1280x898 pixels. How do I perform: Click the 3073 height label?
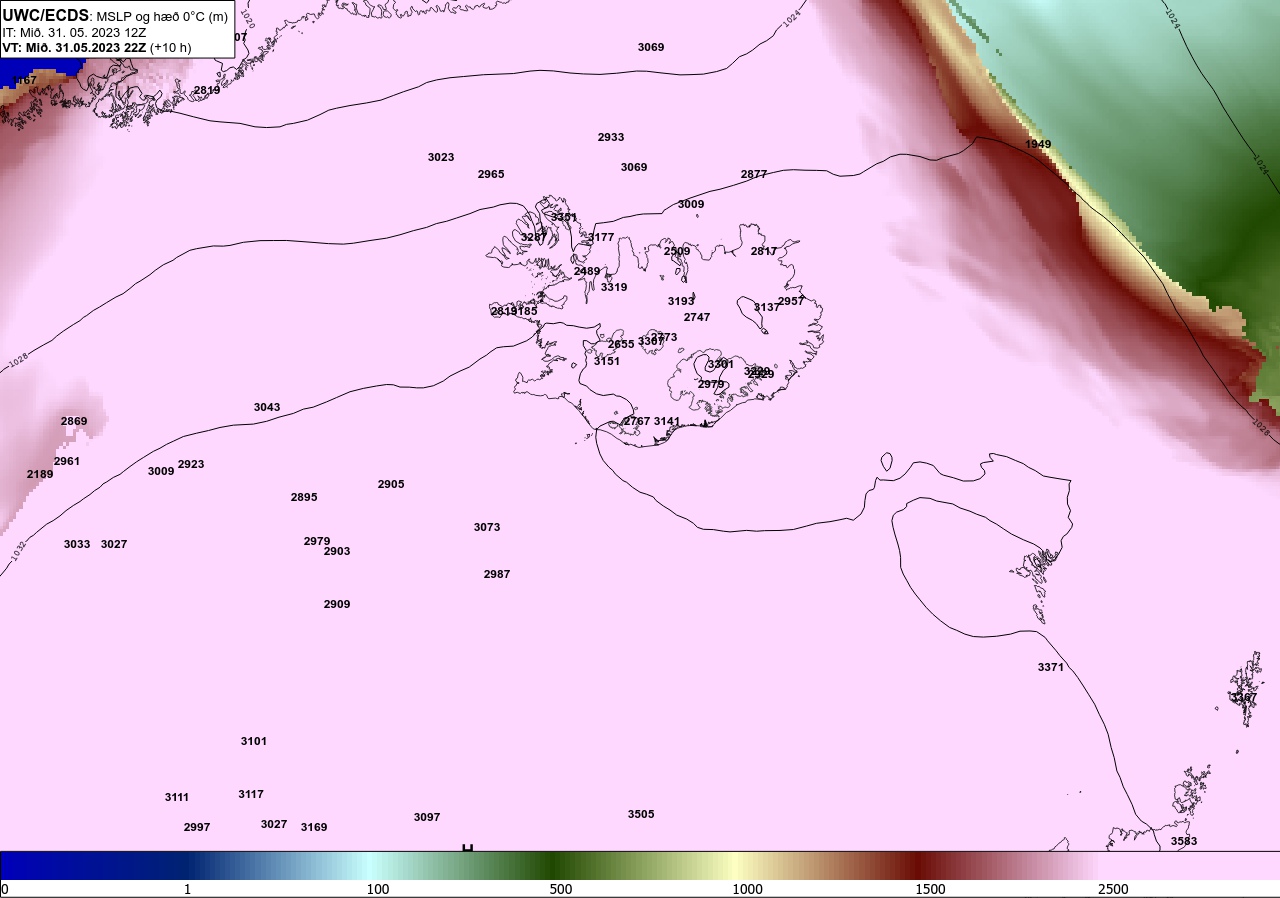487,527
